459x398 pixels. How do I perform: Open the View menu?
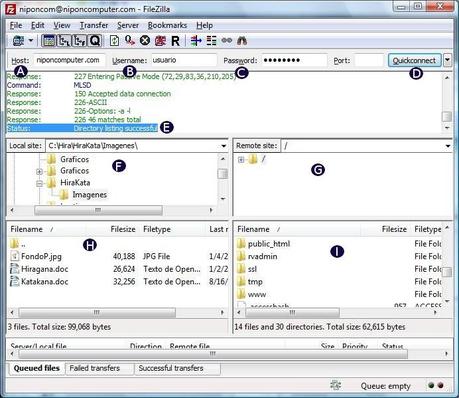pyautogui.click(x=62, y=25)
